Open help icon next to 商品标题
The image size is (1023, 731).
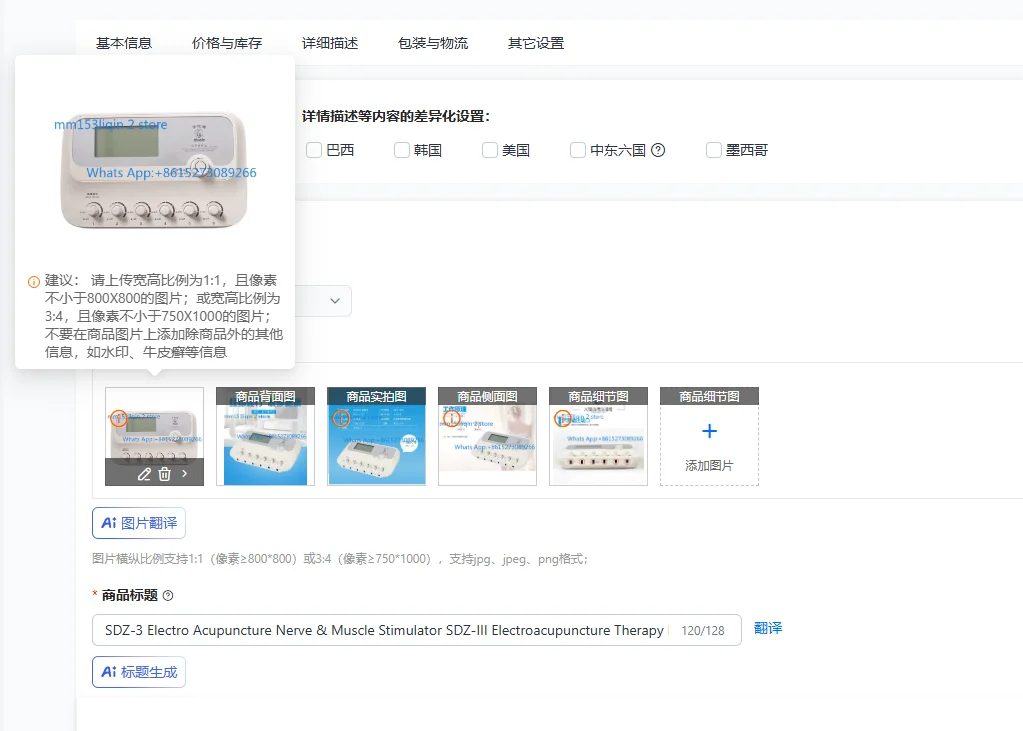pos(168,595)
